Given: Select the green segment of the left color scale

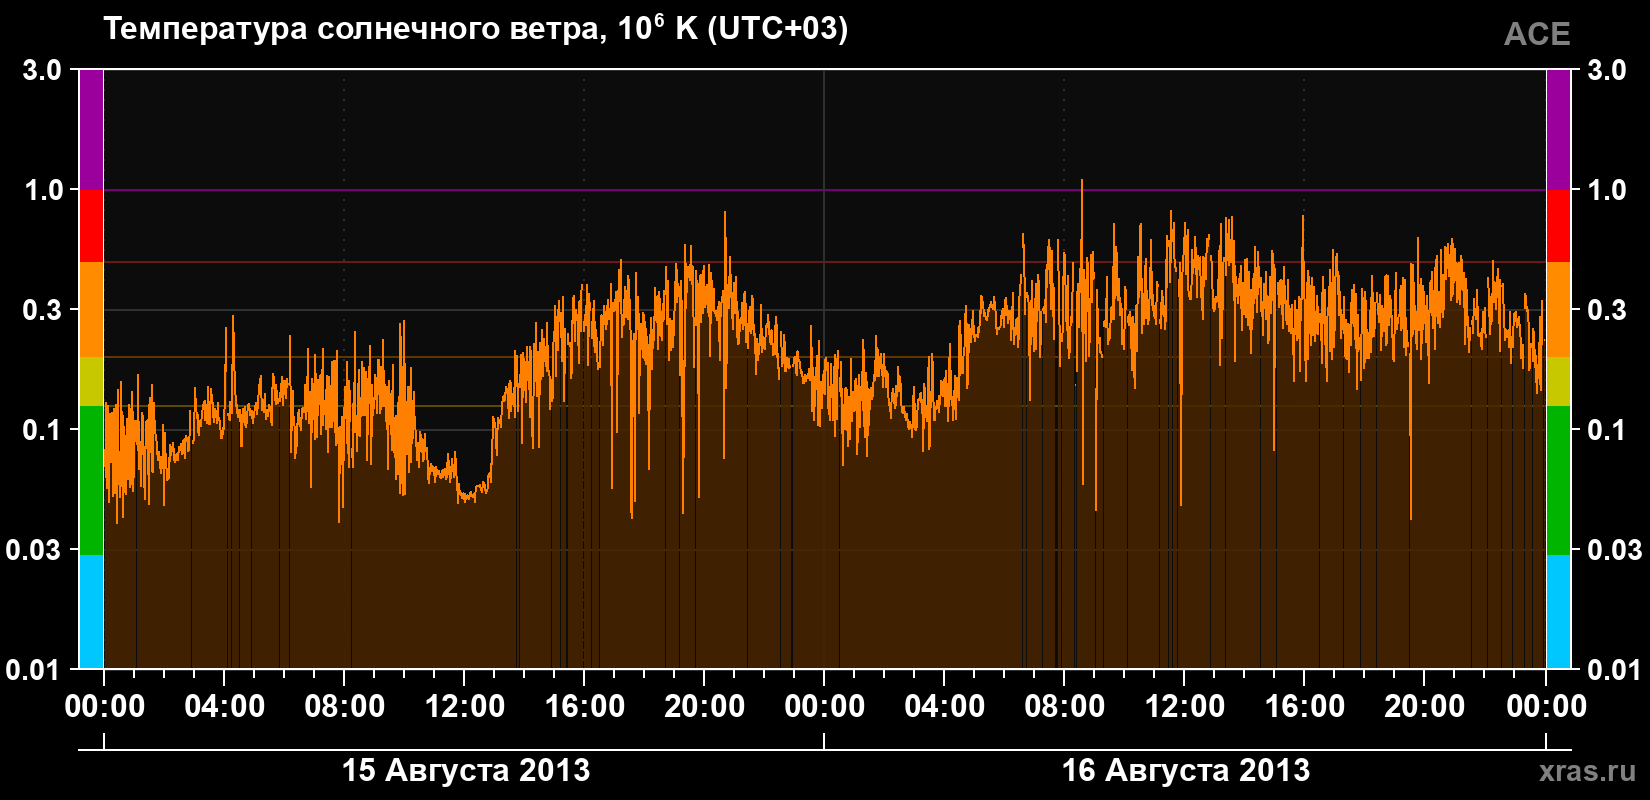Looking at the screenshot, I should tap(91, 480).
